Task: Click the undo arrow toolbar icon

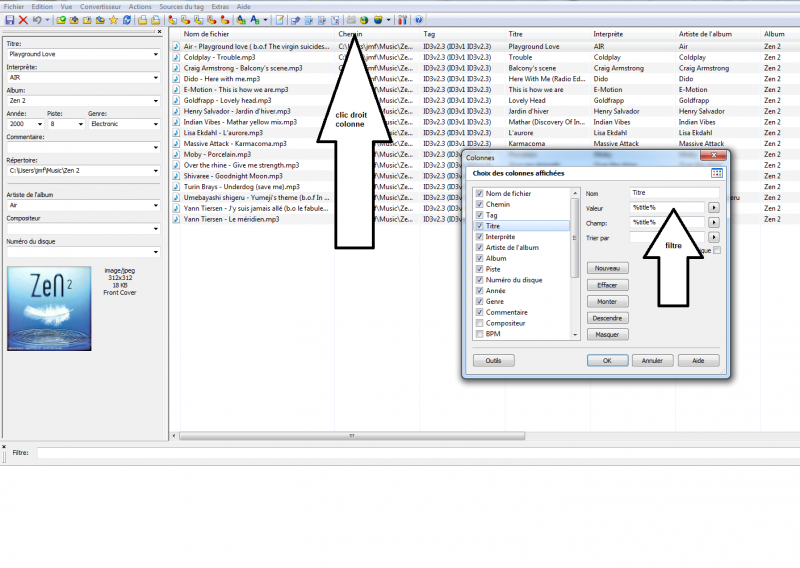Action: pyautogui.click(x=37, y=20)
